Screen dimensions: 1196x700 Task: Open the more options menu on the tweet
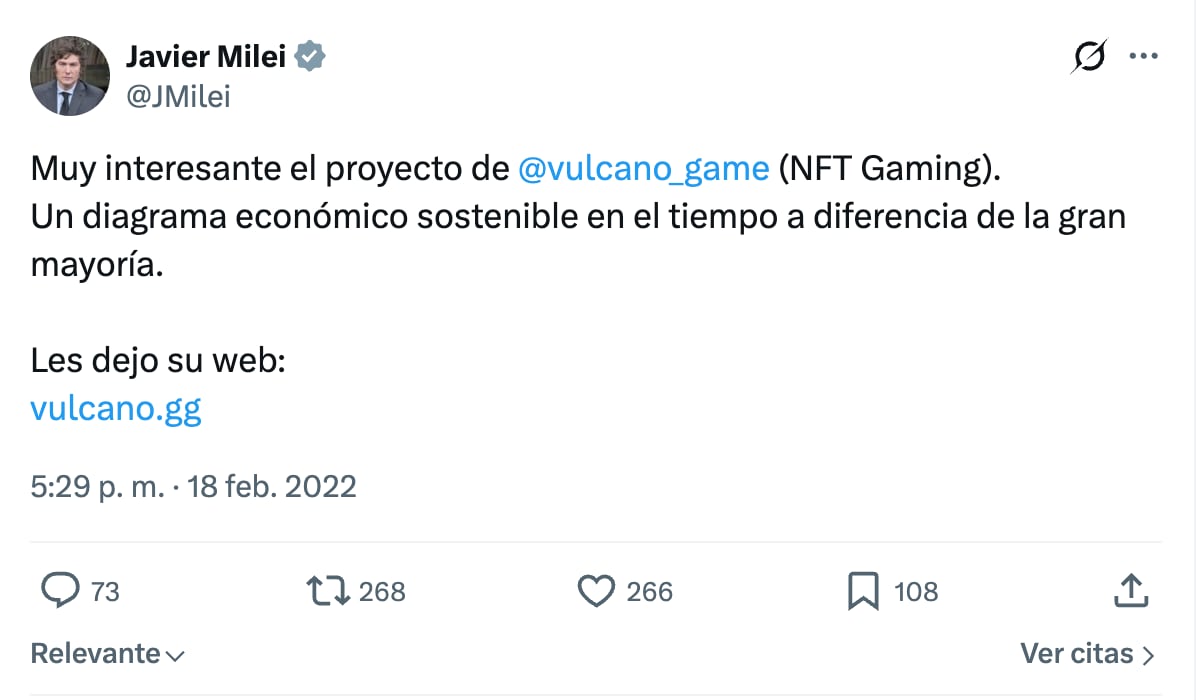(x=1143, y=57)
